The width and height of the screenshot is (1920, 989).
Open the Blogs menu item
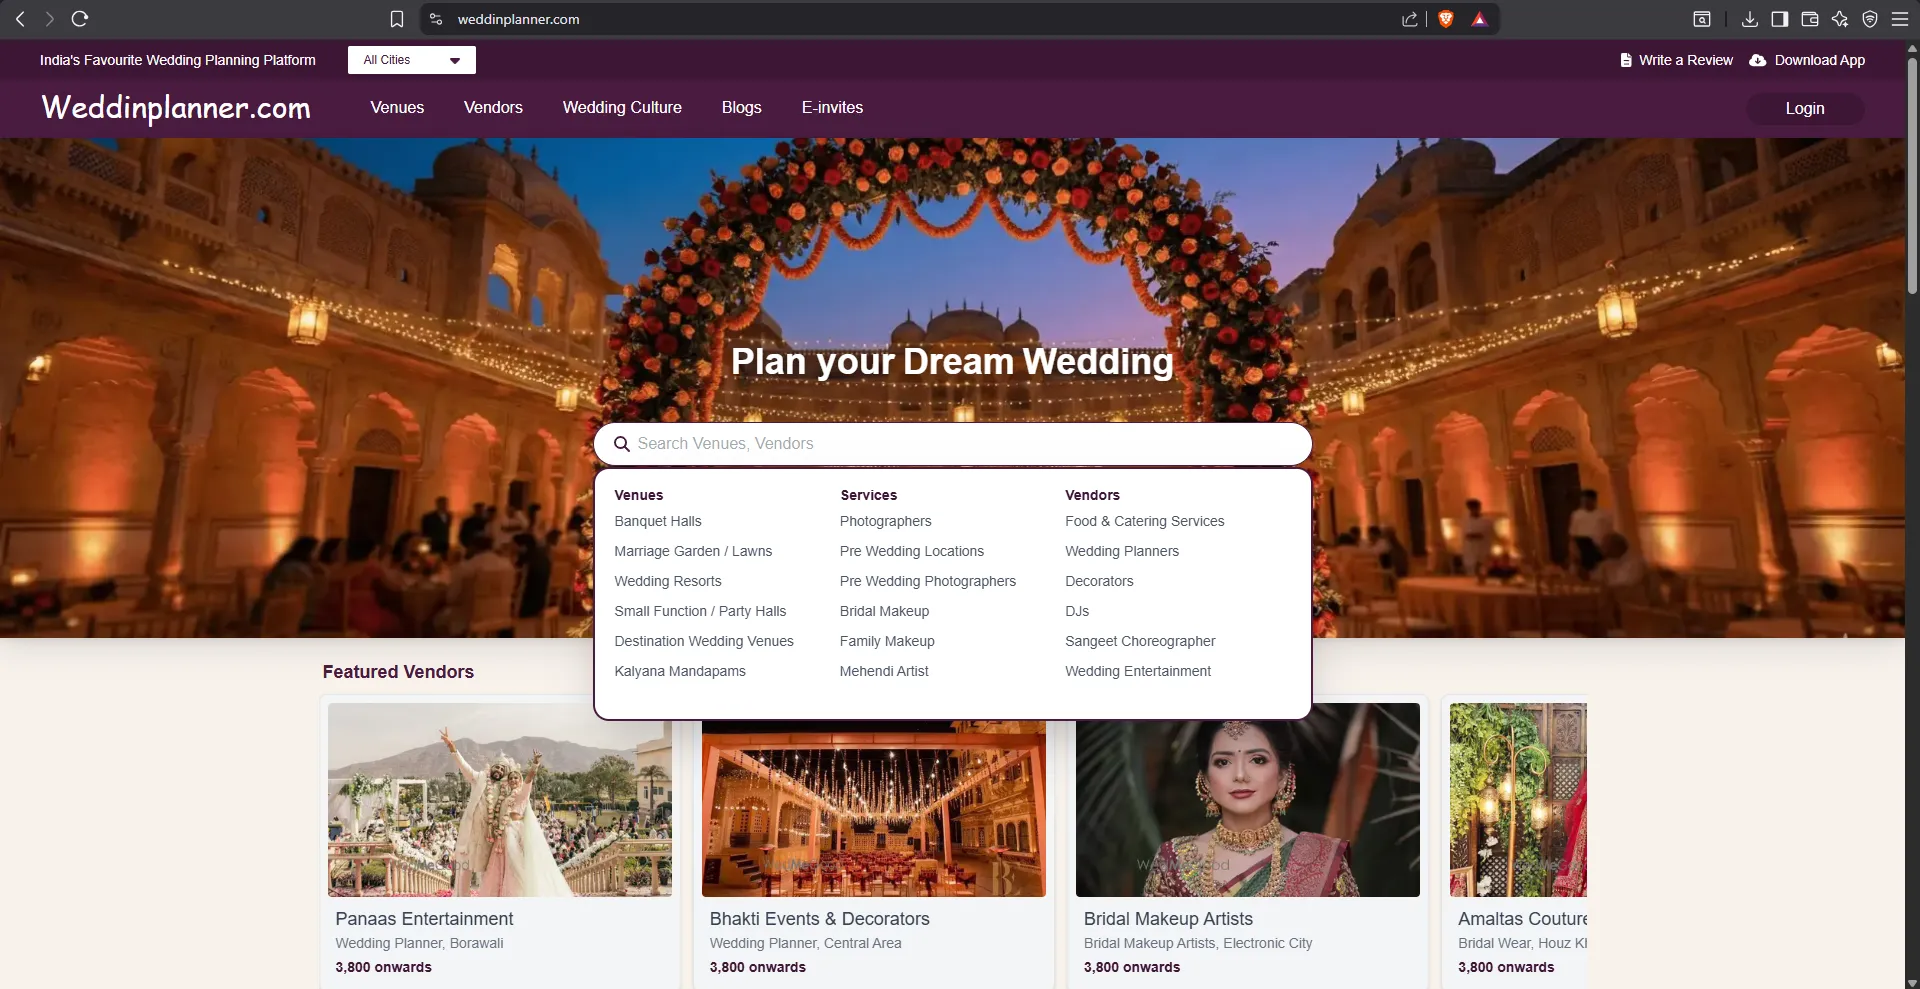(742, 108)
